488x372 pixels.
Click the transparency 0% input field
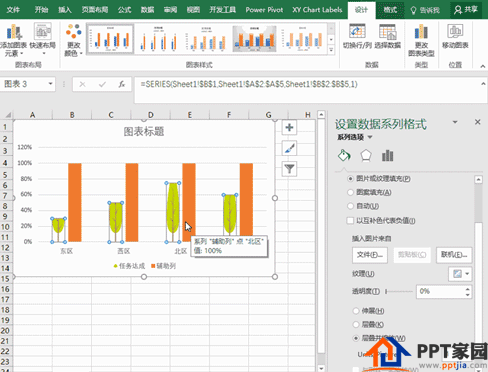tap(440, 292)
